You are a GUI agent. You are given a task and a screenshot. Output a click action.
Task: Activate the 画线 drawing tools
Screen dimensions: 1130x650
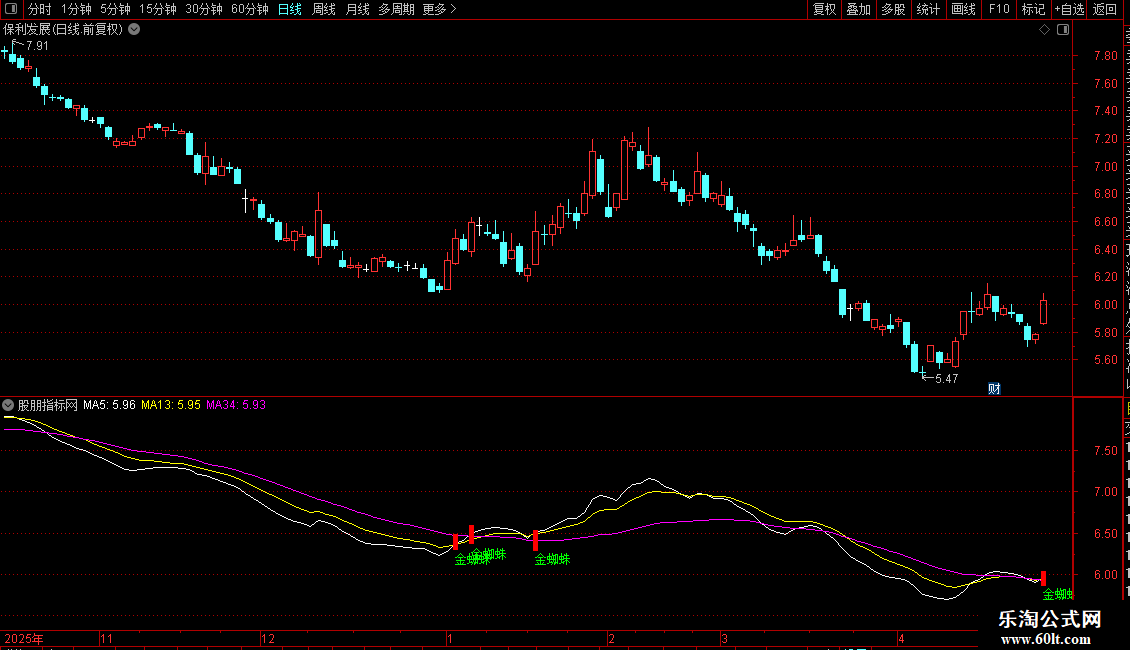(963, 9)
